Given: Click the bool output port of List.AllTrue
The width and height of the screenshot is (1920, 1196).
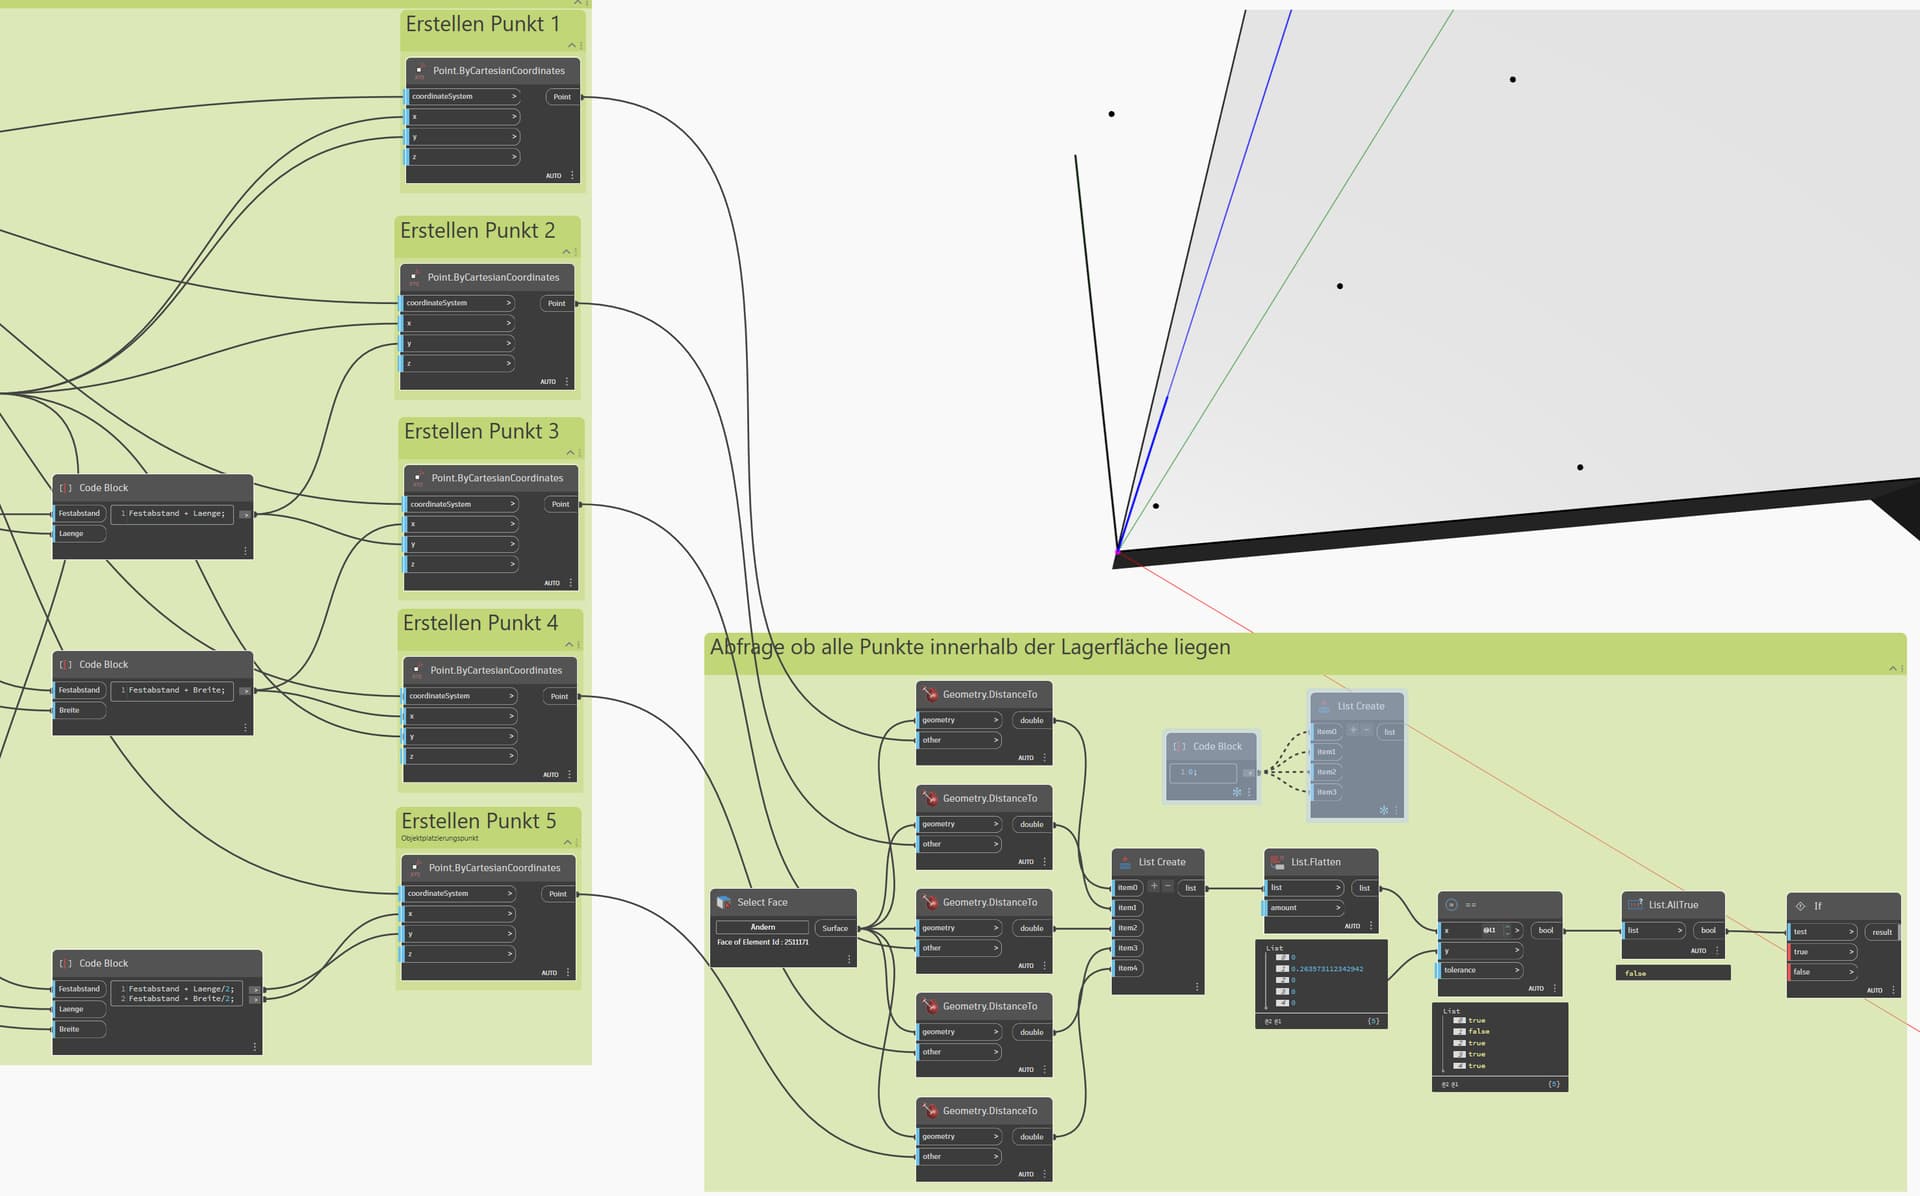Looking at the screenshot, I should pos(1709,931).
